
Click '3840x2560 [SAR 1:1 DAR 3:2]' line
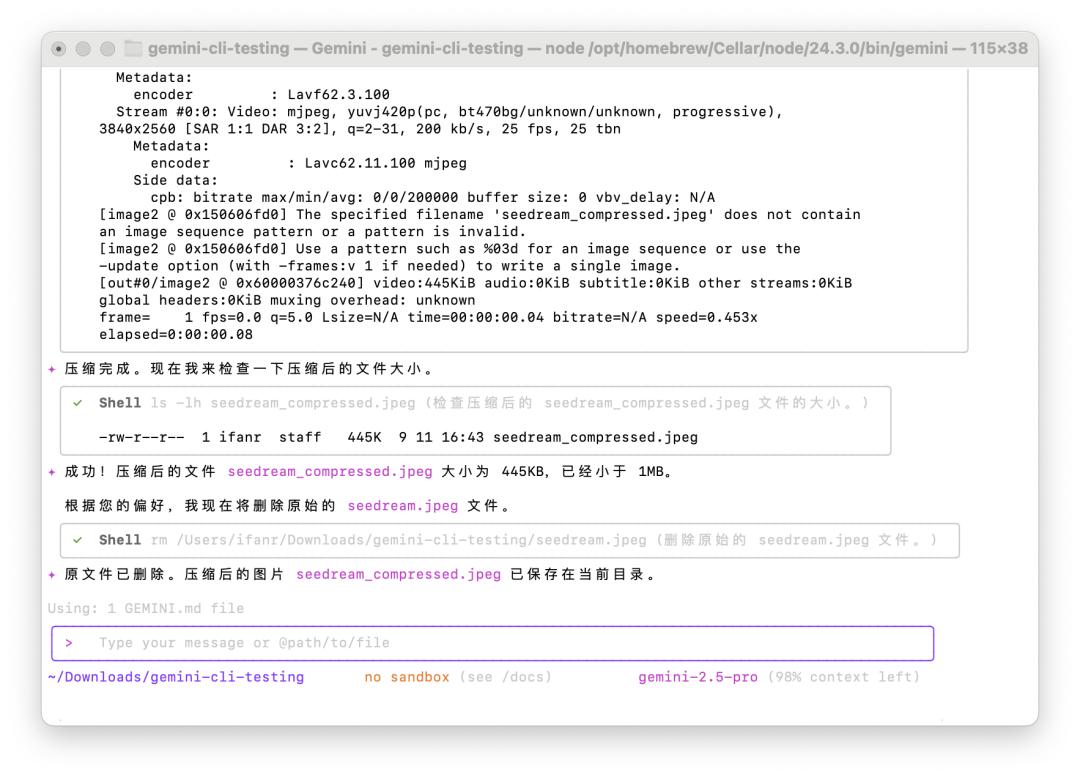(x=360, y=129)
